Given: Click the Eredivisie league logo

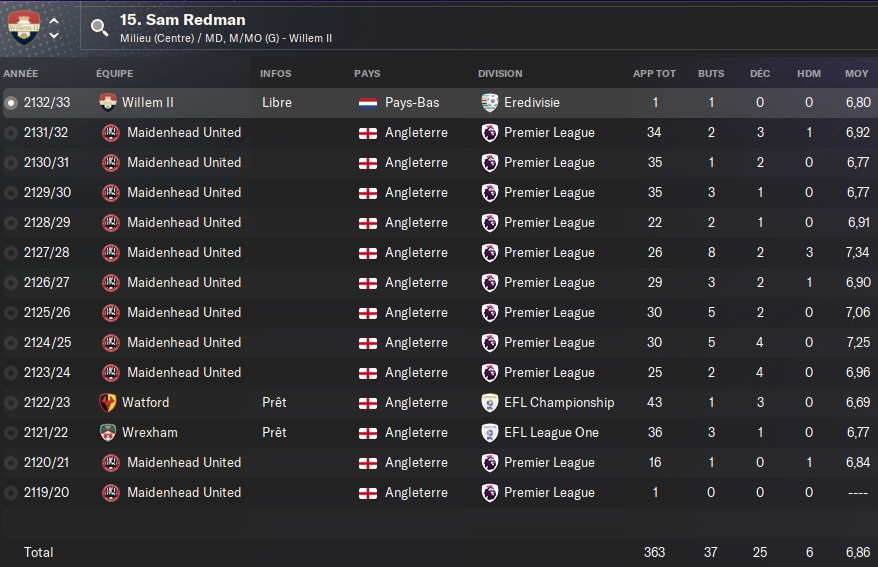Looking at the screenshot, I should click(489, 102).
